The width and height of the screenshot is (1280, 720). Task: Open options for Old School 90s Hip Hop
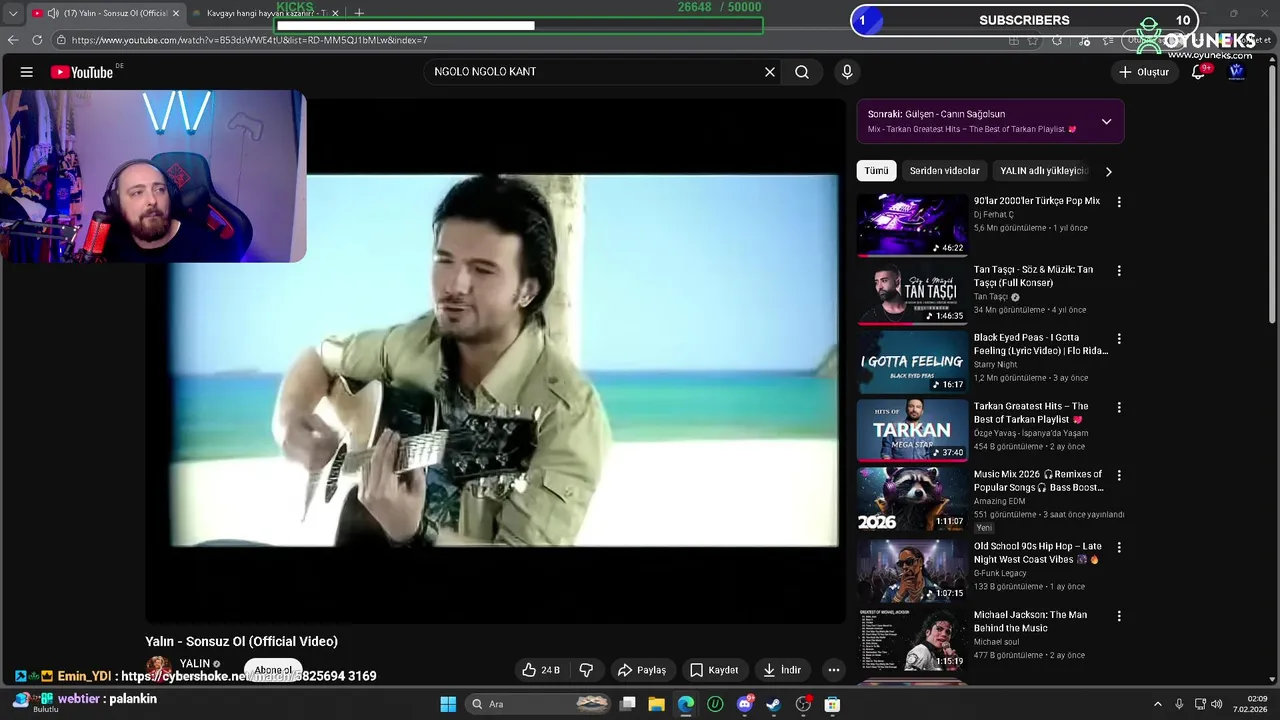click(x=1119, y=548)
